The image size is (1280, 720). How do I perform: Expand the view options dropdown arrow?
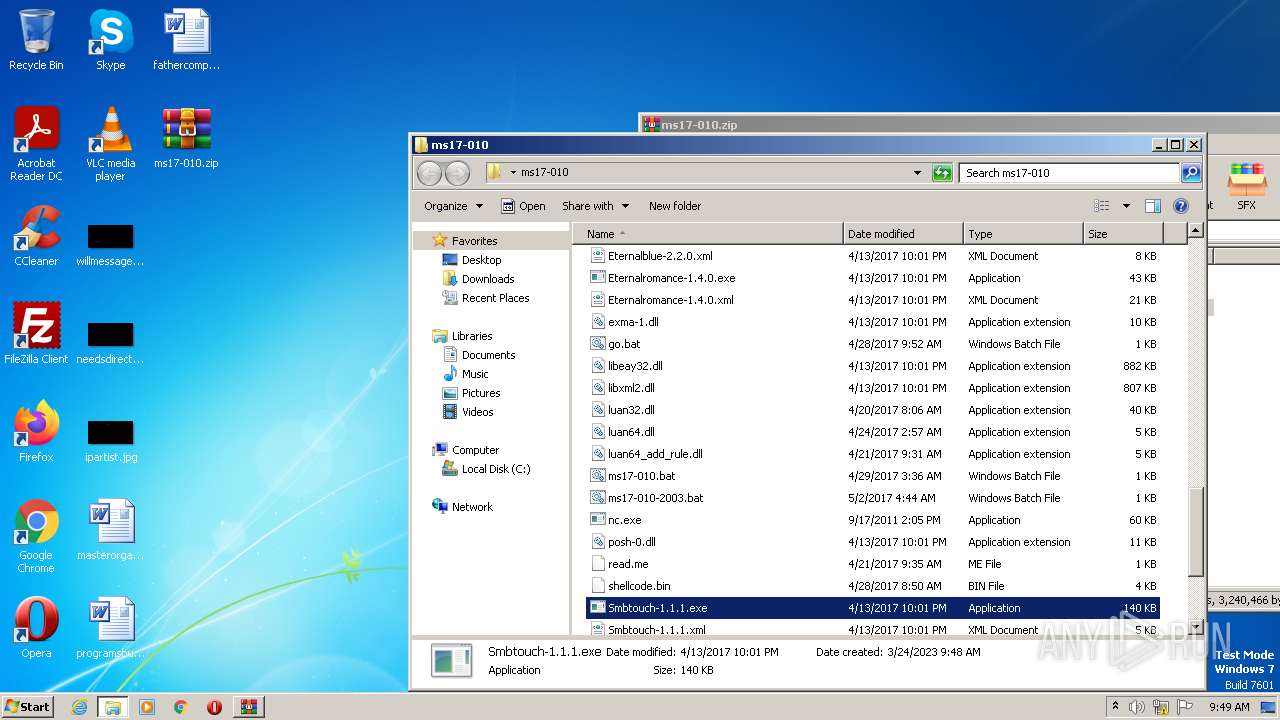1126,206
